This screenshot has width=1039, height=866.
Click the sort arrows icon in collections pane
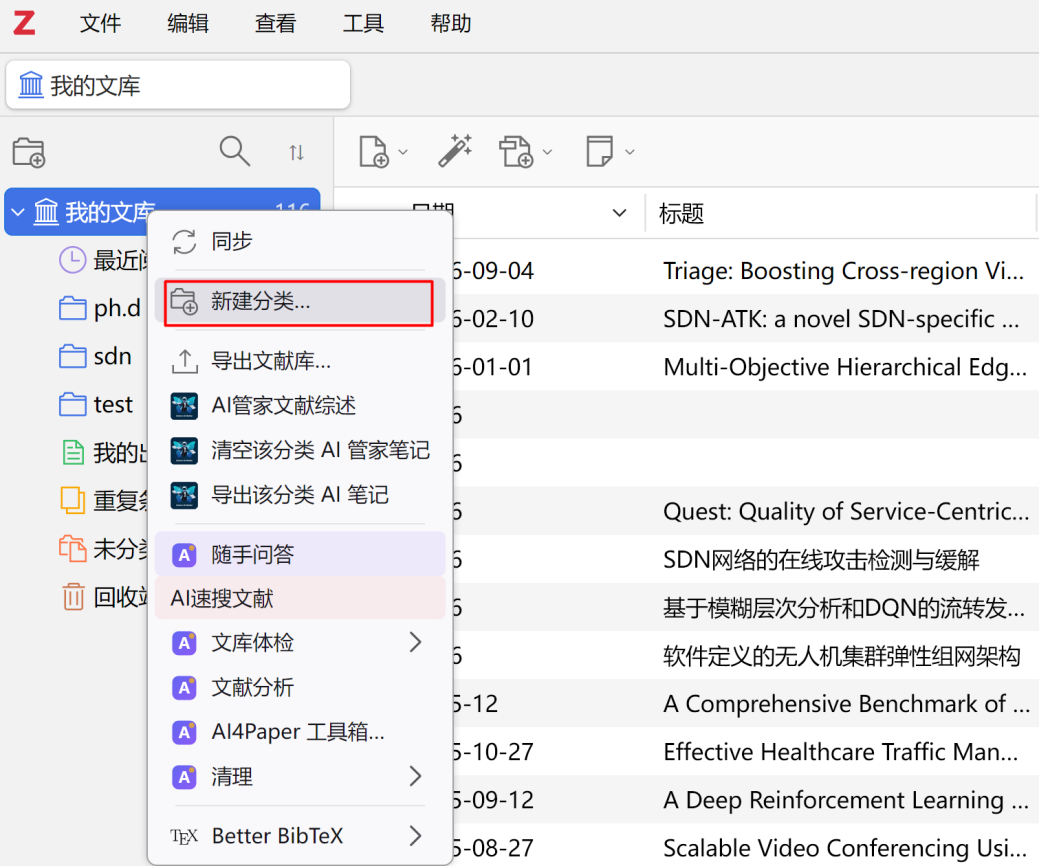click(296, 153)
